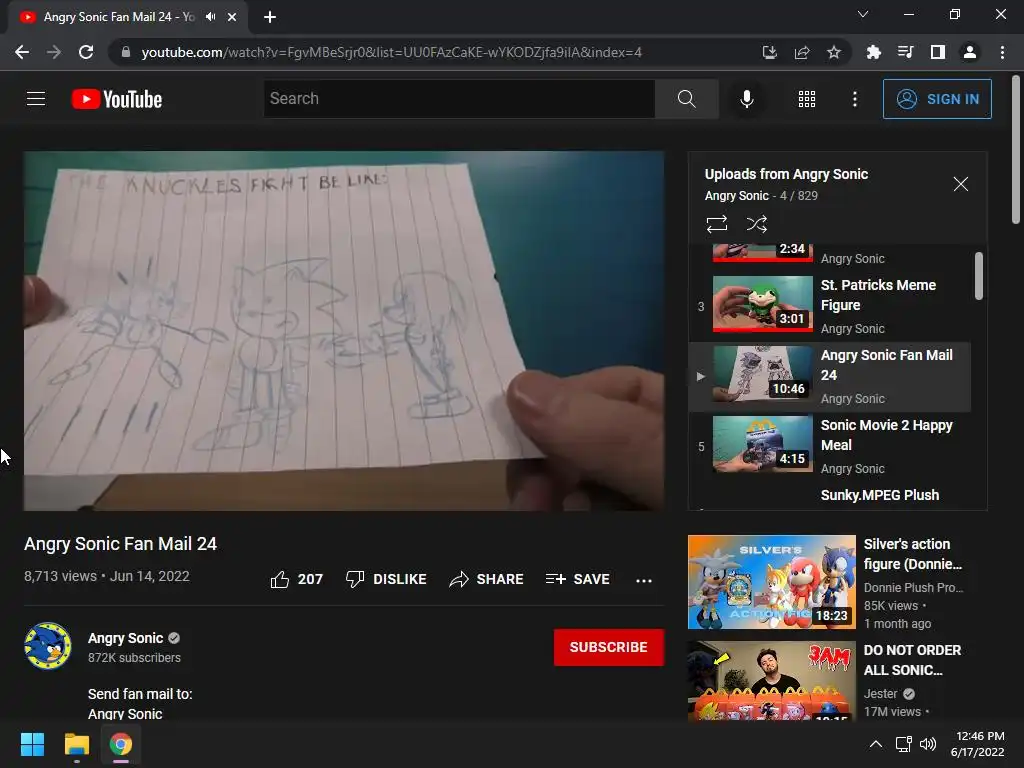Close the Angry Sonic Fan Mail tab

[x=232, y=17]
